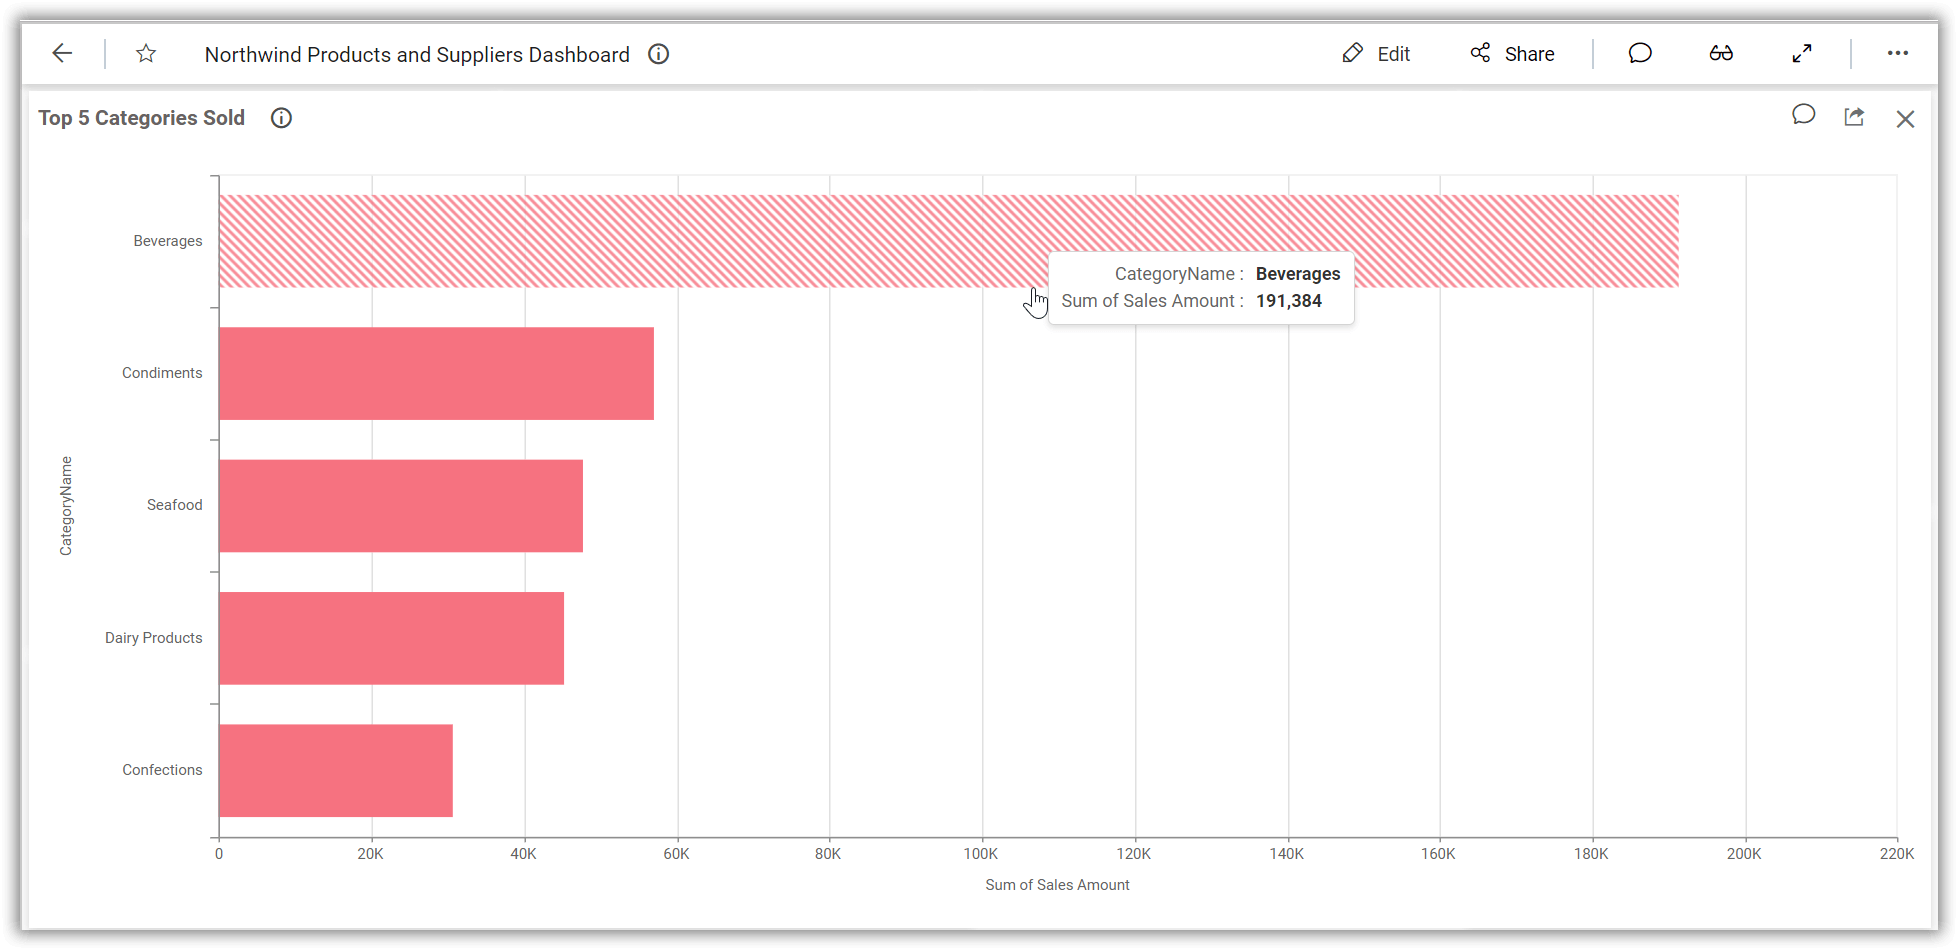Open the info tooltip beside the dashboard title
This screenshot has width=1958, height=950.
[x=658, y=54]
